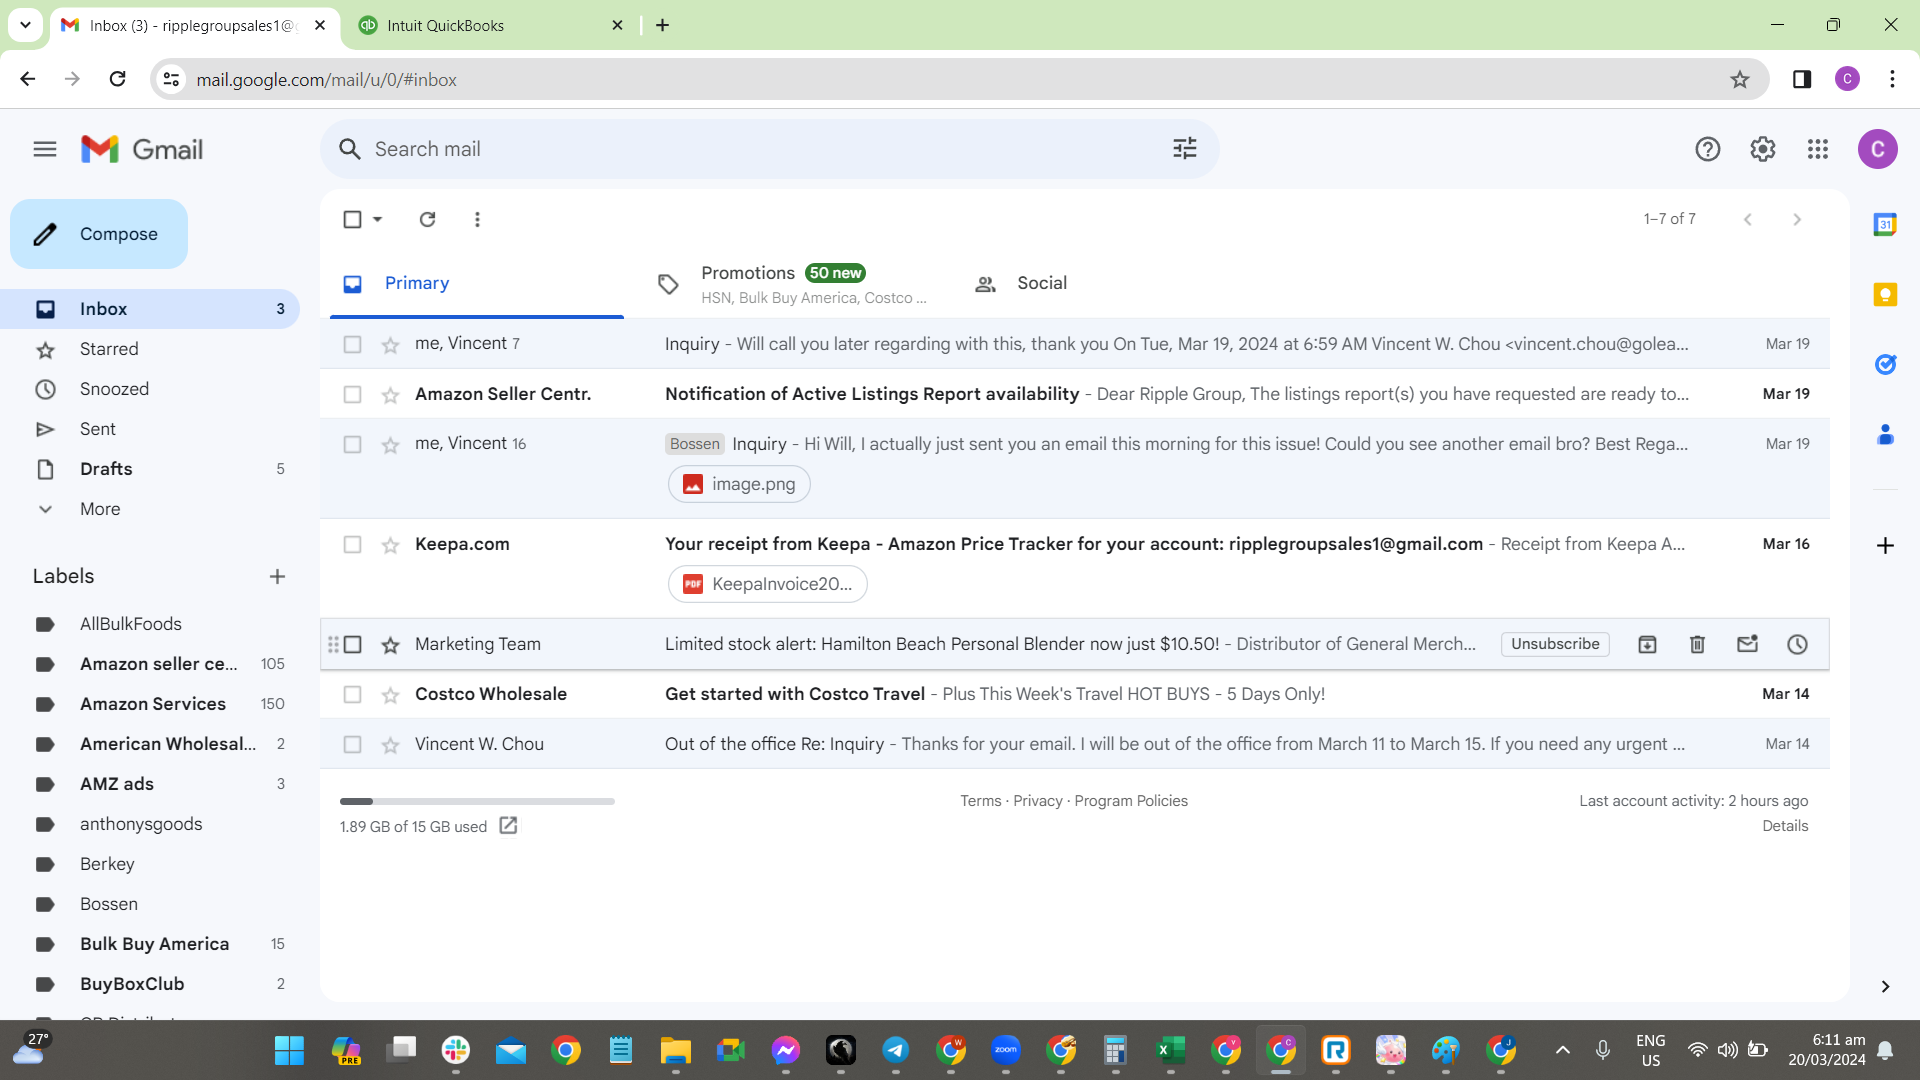Open Windows Start menu
This screenshot has height=1080, width=1920.
click(289, 1050)
